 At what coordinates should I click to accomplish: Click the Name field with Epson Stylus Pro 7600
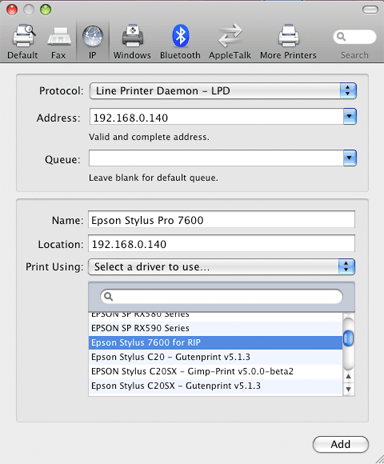[x=221, y=220]
